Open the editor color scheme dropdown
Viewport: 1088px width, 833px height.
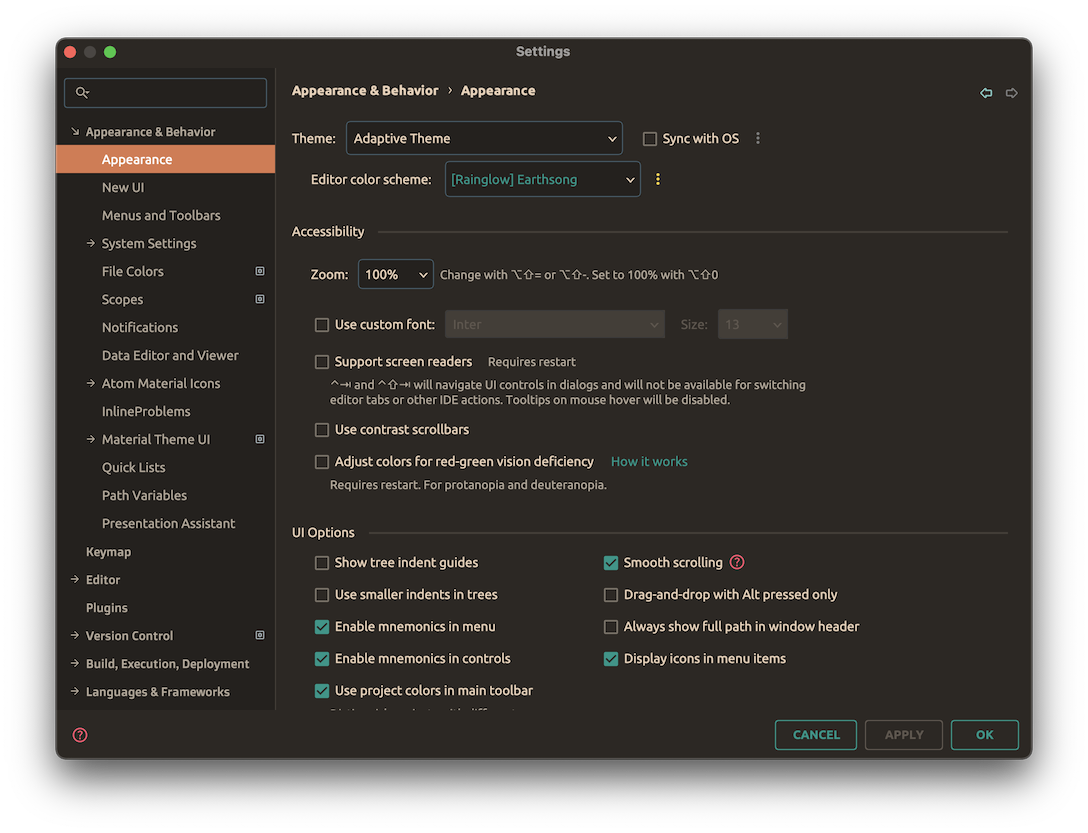coord(542,179)
